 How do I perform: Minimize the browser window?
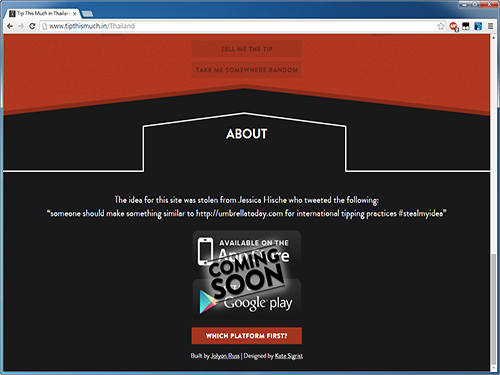click(464, 4)
